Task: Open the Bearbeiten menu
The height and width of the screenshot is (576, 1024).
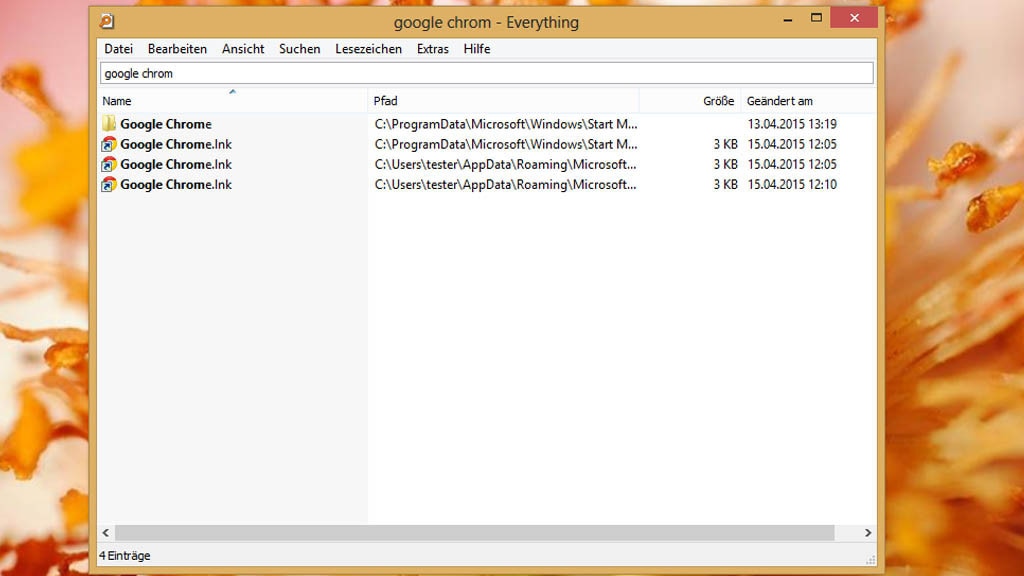Action: coord(177,49)
